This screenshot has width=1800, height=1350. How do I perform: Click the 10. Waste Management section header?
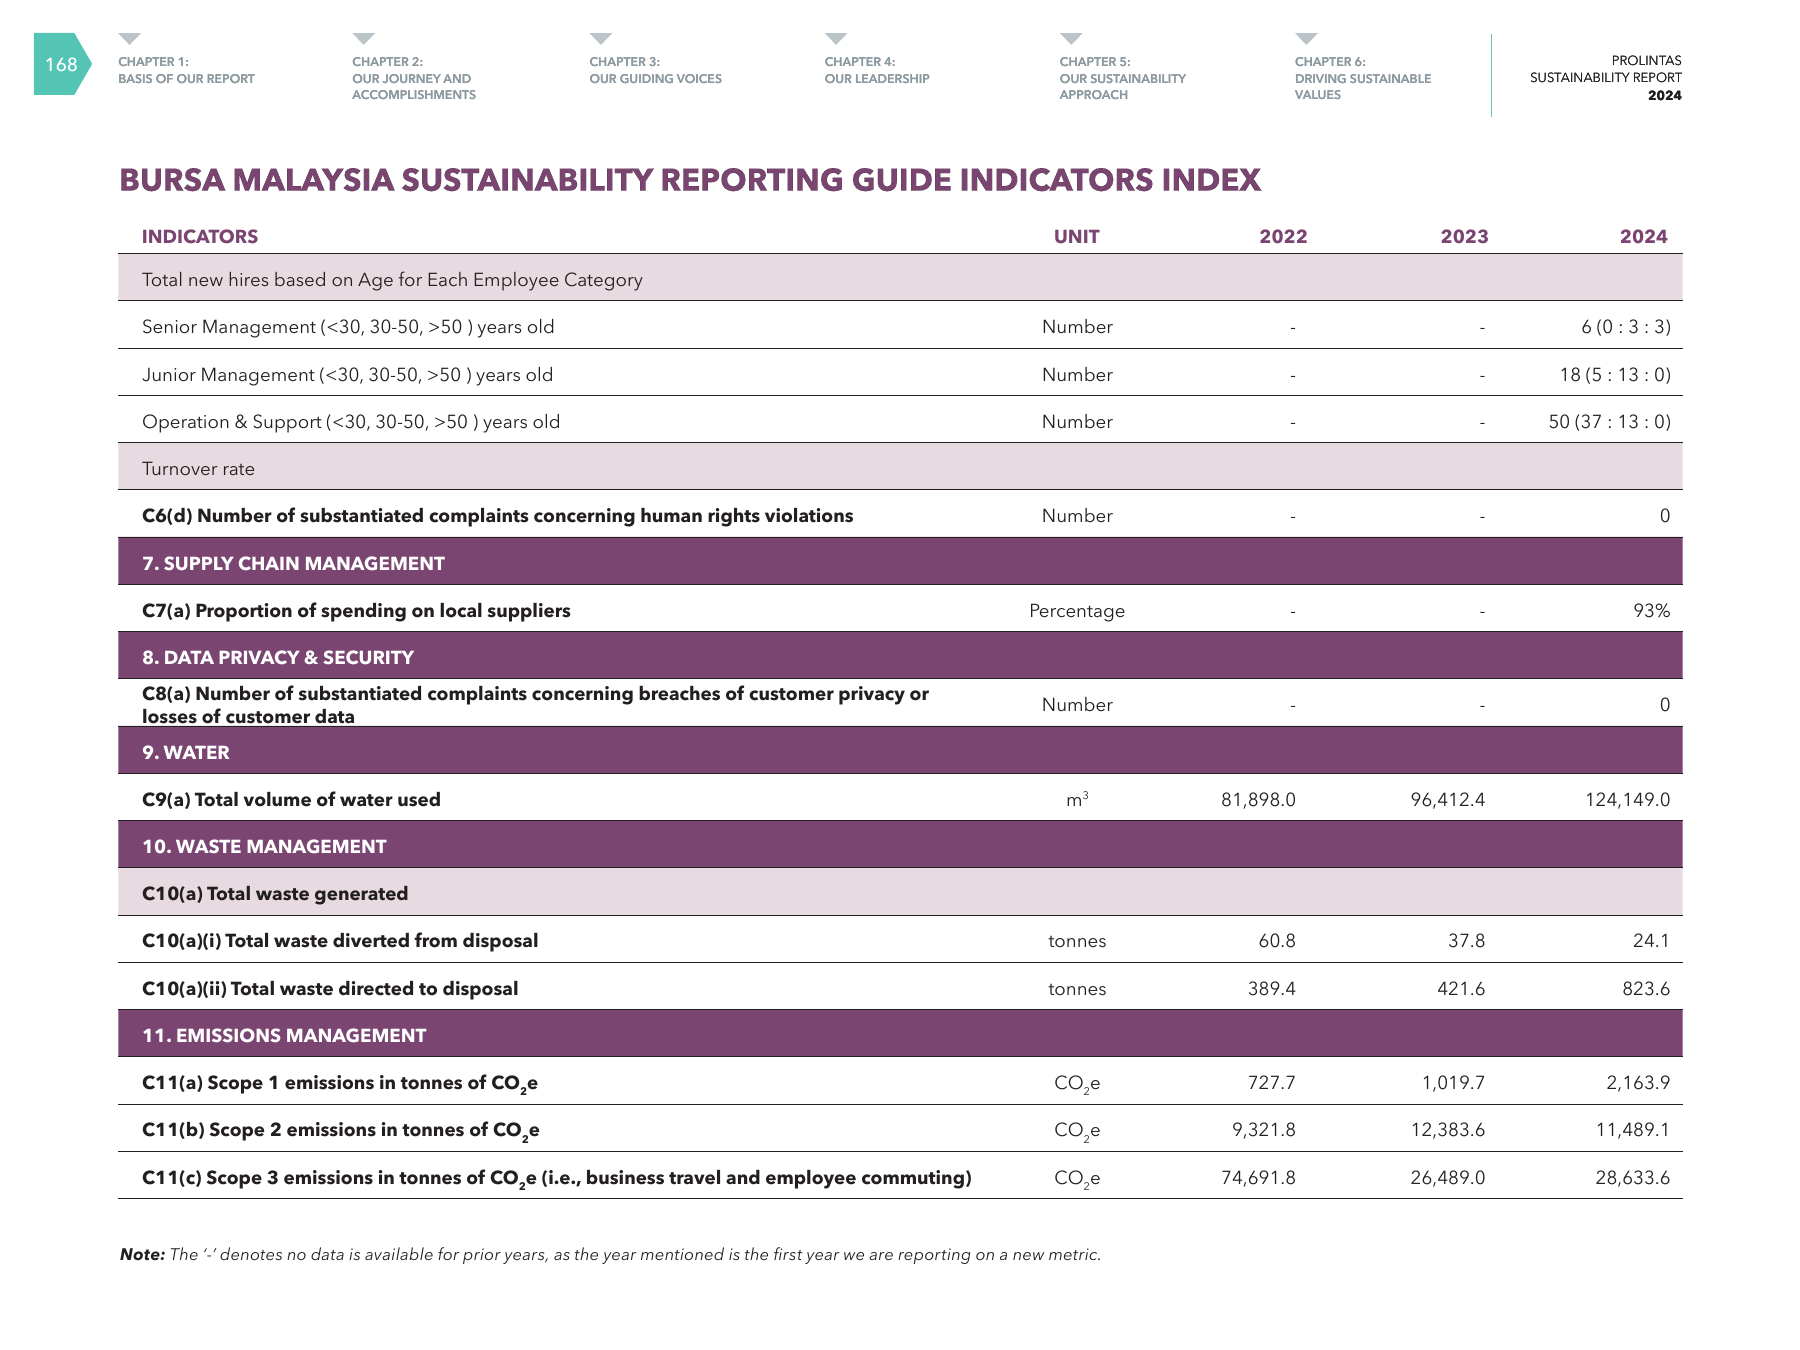click(x=900, y=845)
